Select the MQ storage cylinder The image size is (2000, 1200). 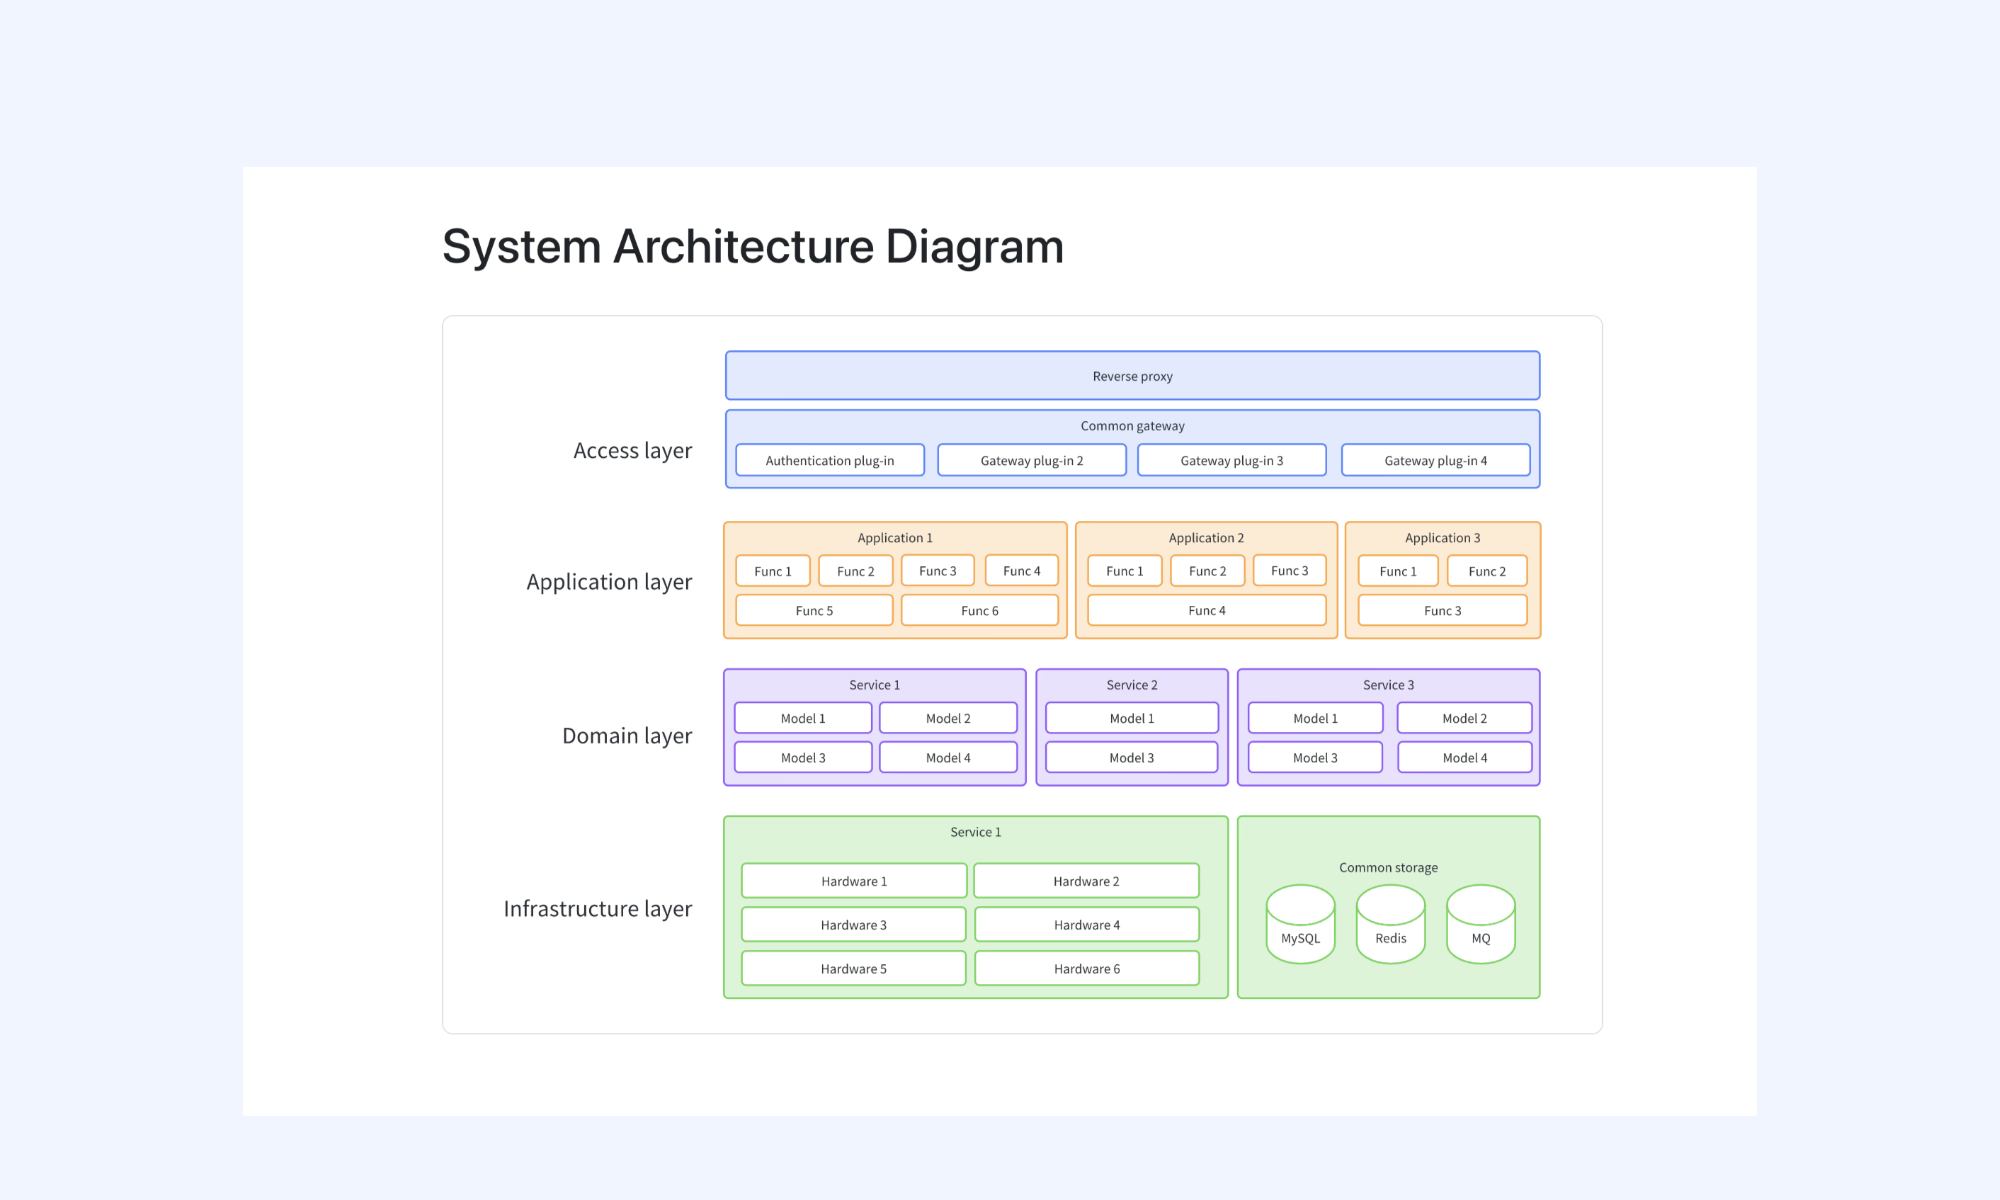coord(1481,924)
